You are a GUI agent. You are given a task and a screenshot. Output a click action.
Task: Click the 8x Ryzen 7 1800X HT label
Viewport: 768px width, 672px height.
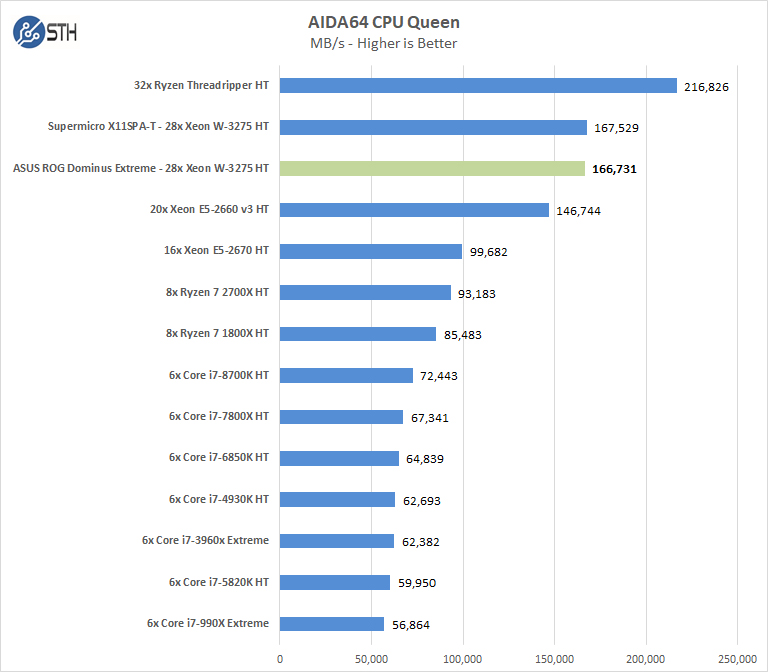click(217, 334)
